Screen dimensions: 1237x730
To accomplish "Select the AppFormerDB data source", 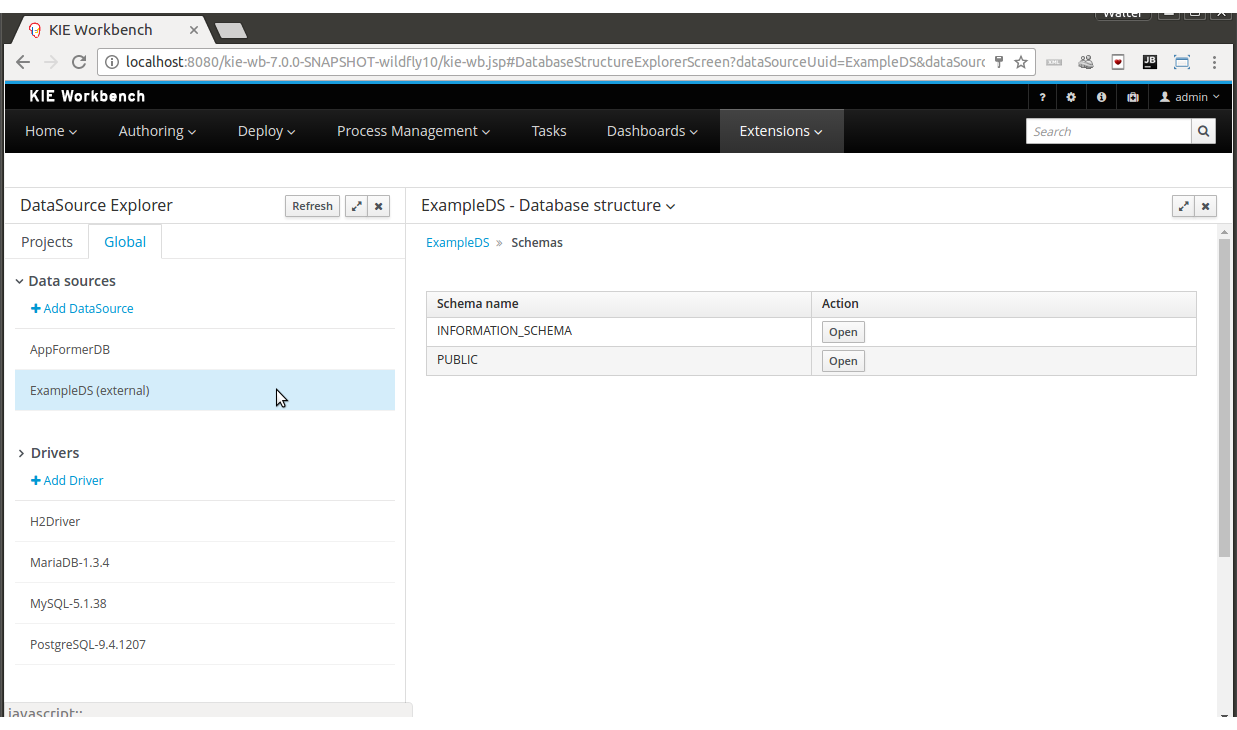I will [x=70, y=350].
